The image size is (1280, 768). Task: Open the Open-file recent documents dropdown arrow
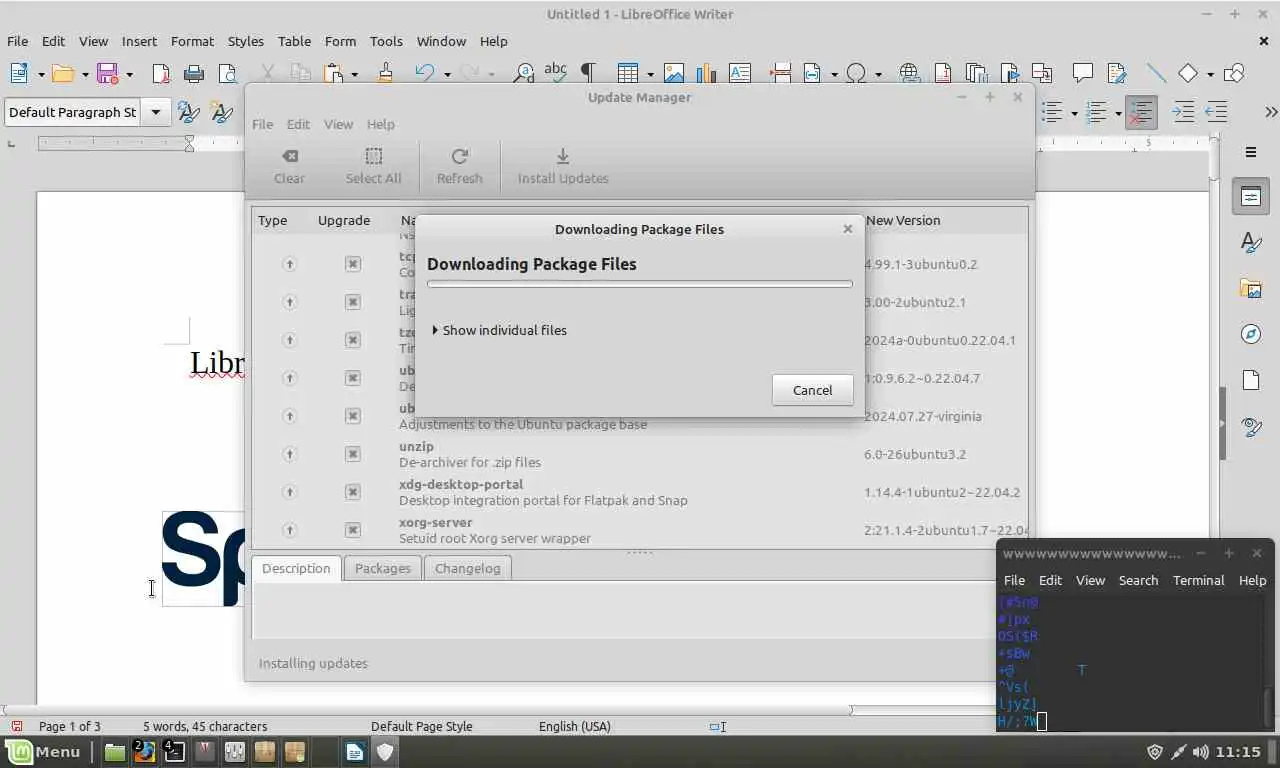tap(85, 74)
